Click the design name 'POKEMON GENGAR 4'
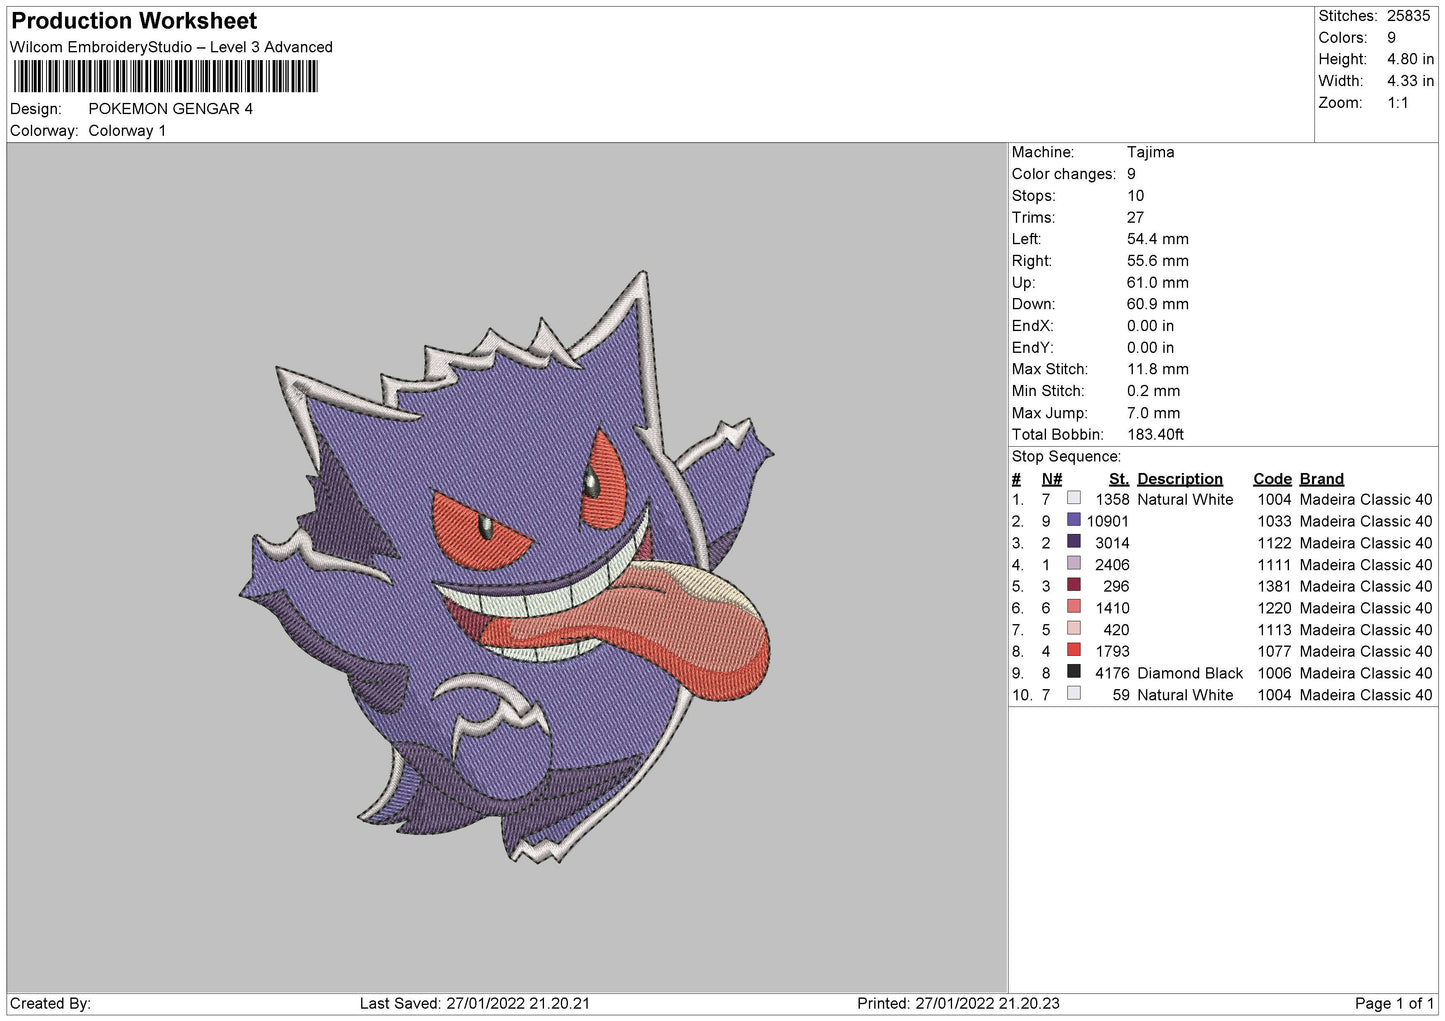This screenshot has width=1445, height=1021. click(x=170, y=109)
